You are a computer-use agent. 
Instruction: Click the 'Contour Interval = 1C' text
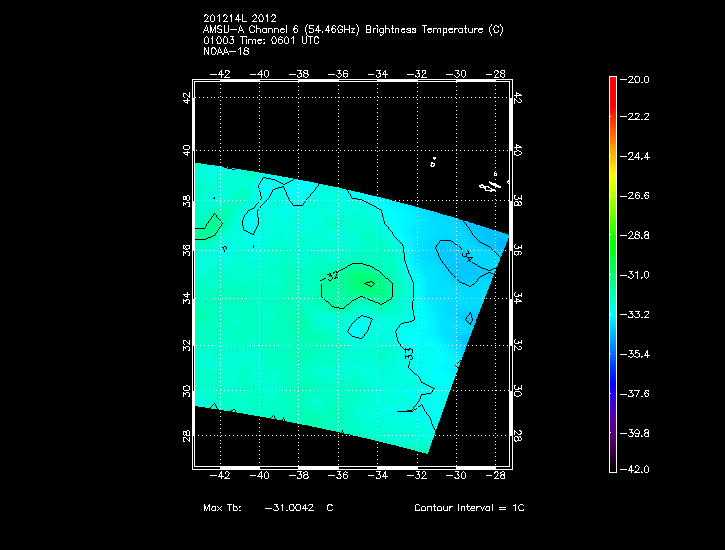tap(469, 508)
